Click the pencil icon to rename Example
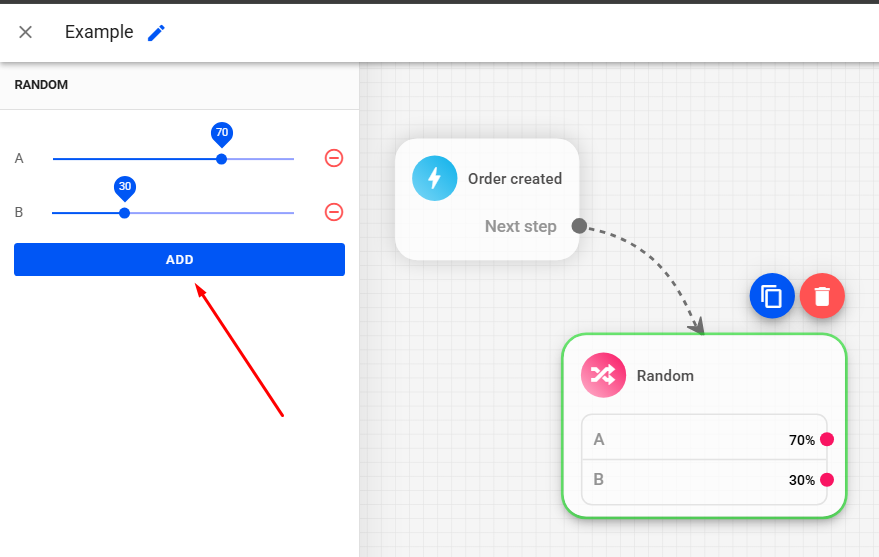This screenshot has height=557, width=879. tap(156, 33)
